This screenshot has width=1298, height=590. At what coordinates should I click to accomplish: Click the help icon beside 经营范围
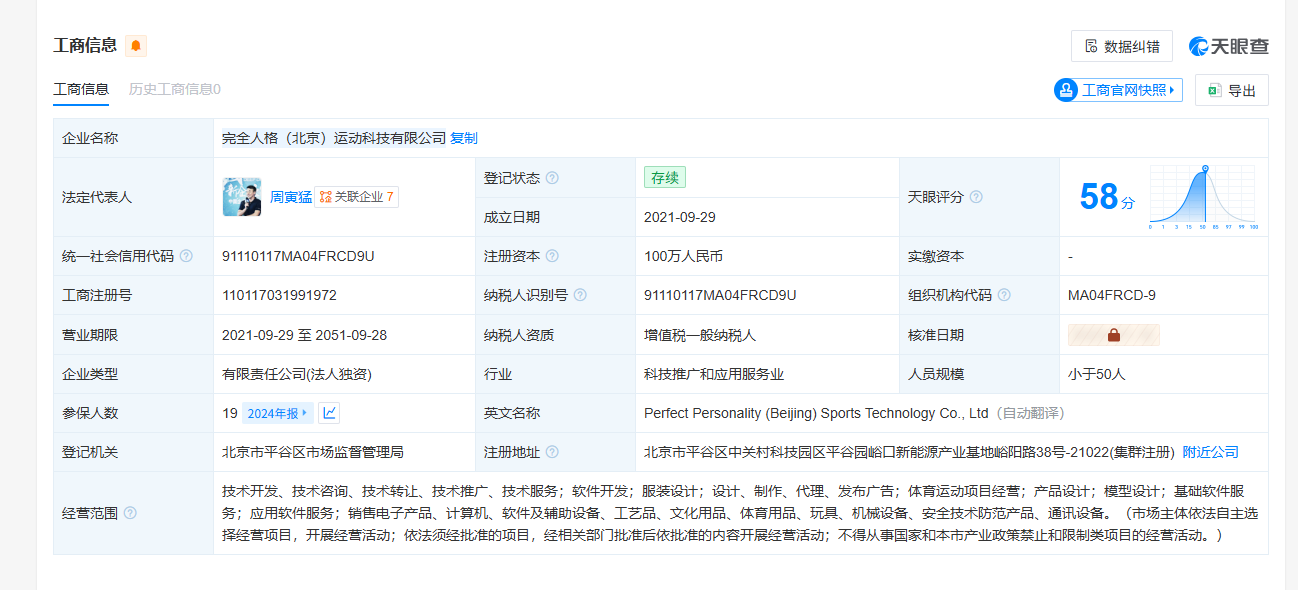130,513
